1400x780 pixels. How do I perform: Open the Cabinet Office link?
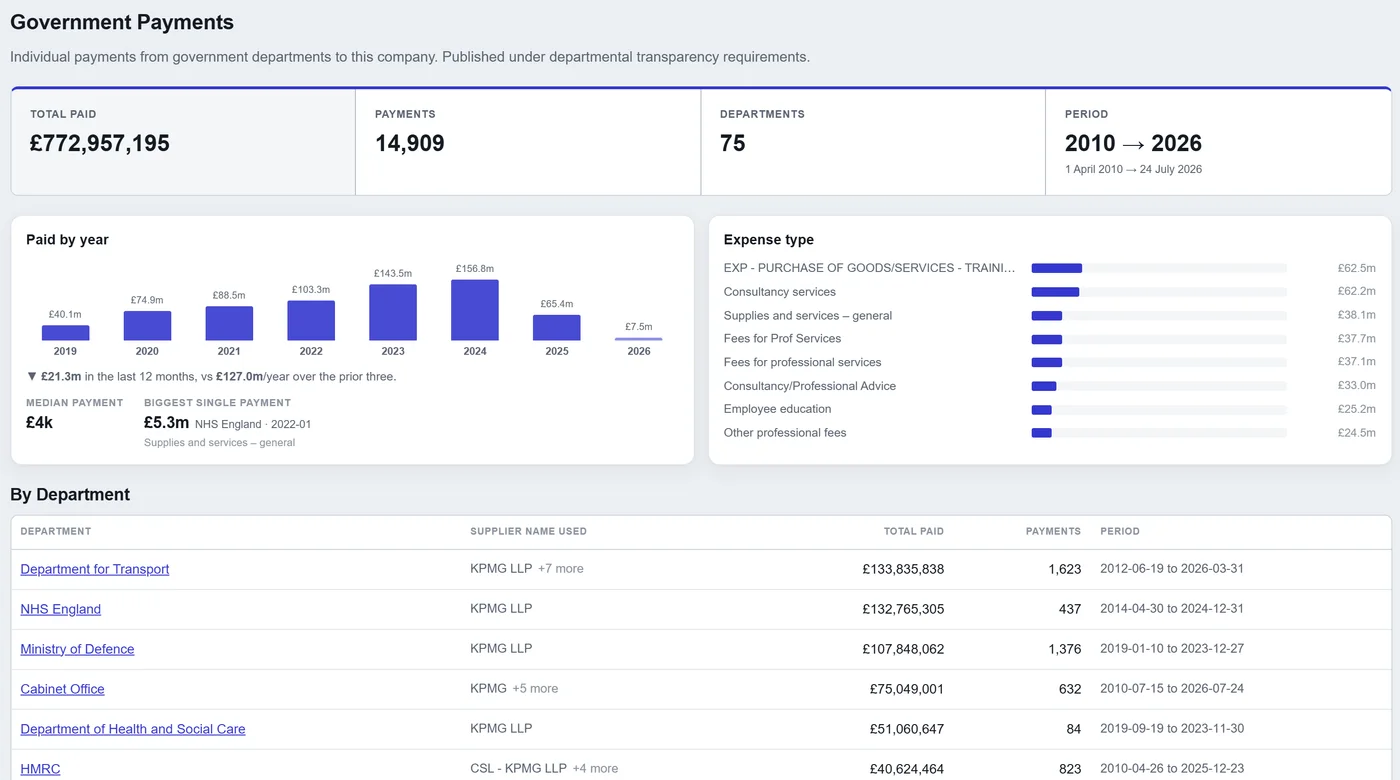62,689
